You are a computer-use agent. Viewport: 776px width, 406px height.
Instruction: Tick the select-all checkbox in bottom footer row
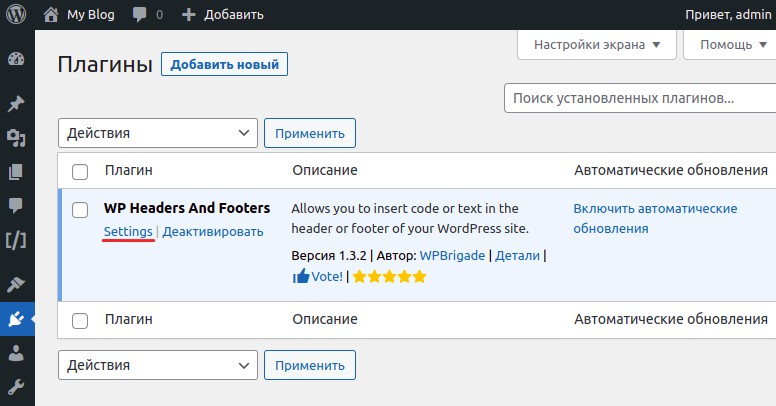tap(80, 320)
